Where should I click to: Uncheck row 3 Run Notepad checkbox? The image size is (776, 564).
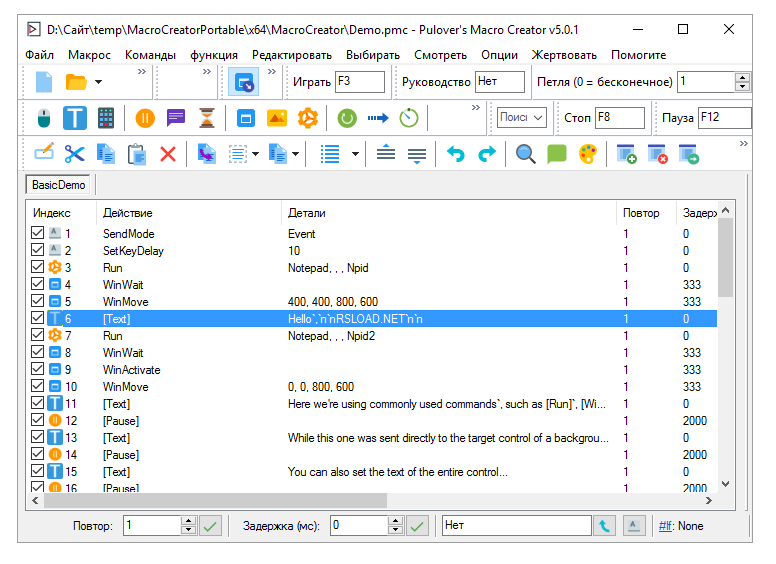pos(37,267)
